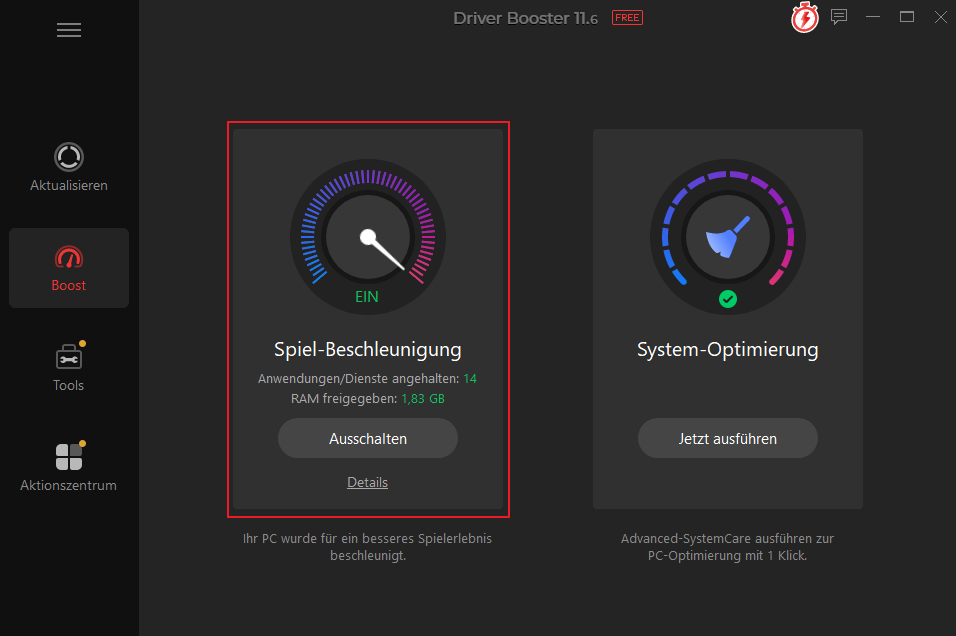
Task: Open the Aktualisieren section
Action: 69,168
